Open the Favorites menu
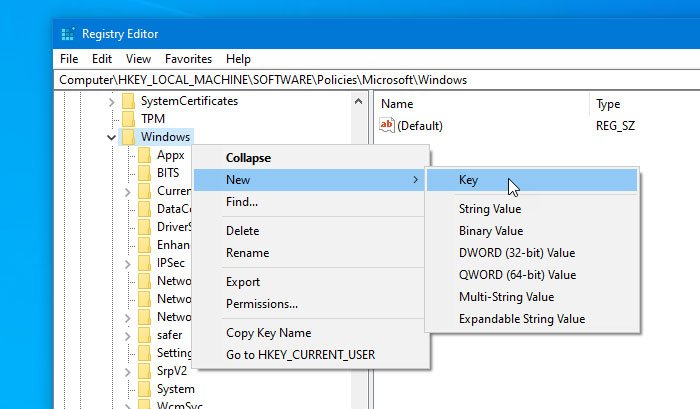The height and width of the screenshot is (409, 700). (188, 59)
